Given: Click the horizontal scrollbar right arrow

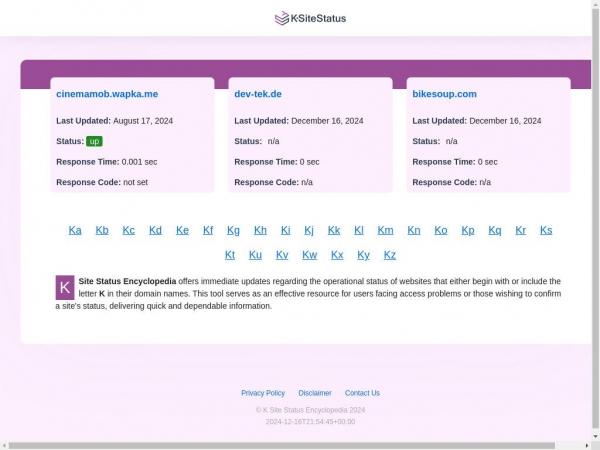Looking at the screenshot, I should pos(588,446).
